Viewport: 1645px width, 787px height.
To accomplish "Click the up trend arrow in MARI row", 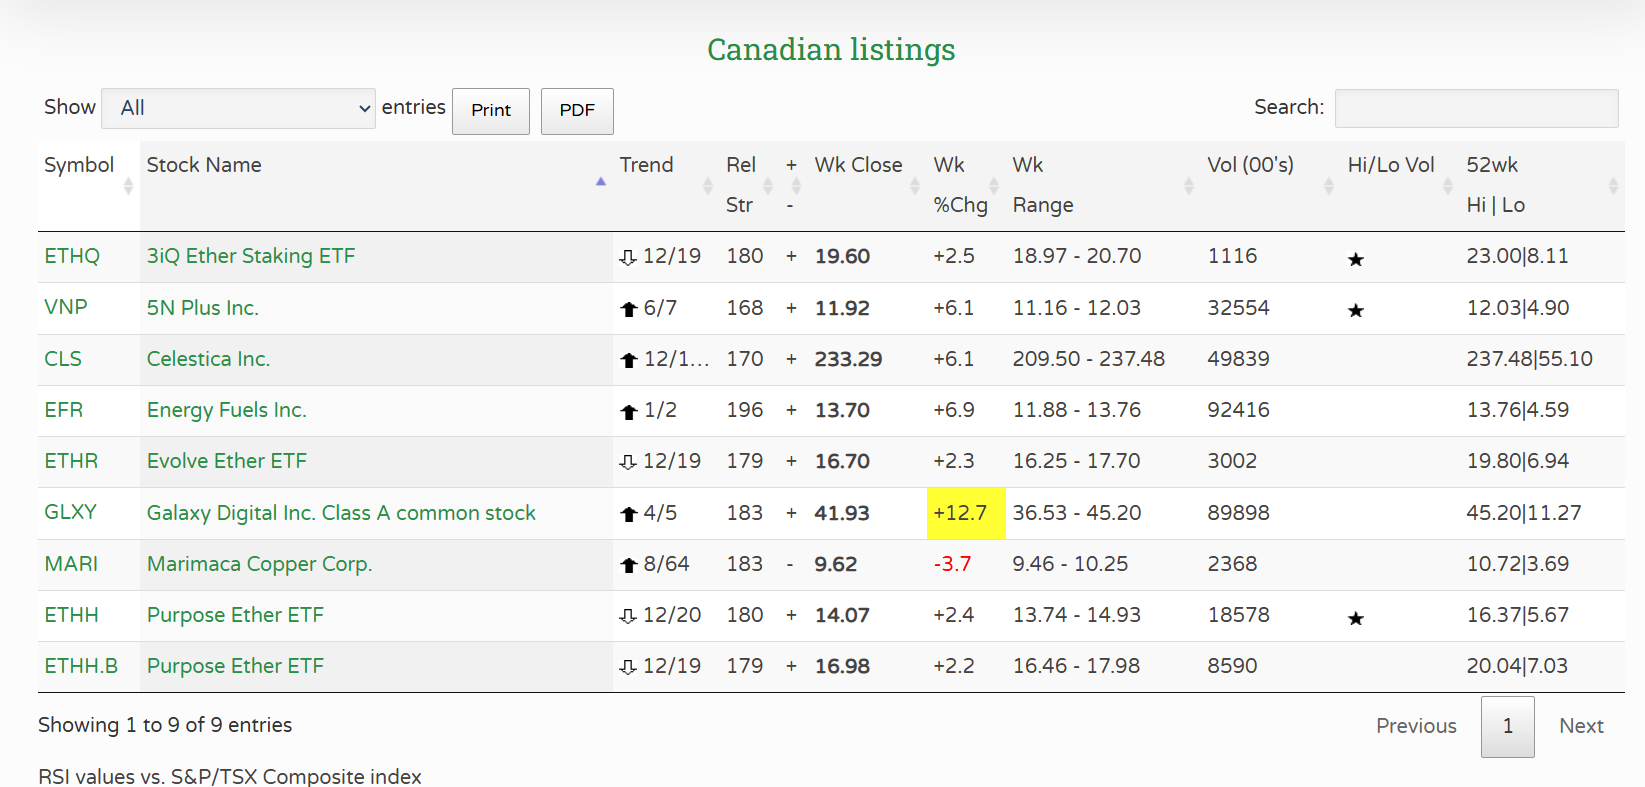I will coord(629,565).
